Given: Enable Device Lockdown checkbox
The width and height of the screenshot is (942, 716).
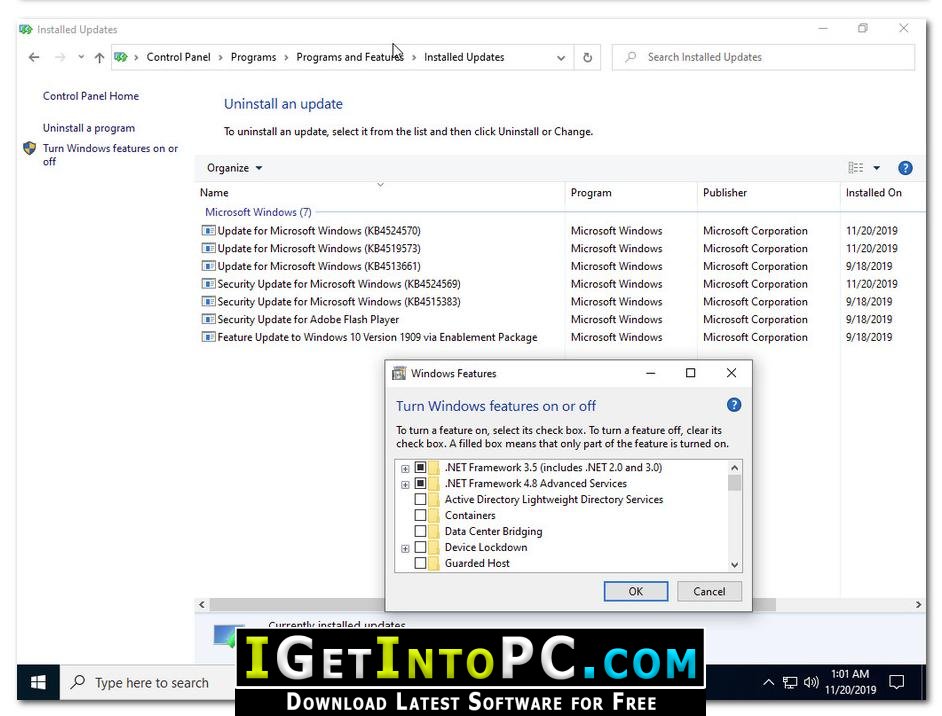Looking at the screenshot, I should pyautogui.click(x=421, y=547).
